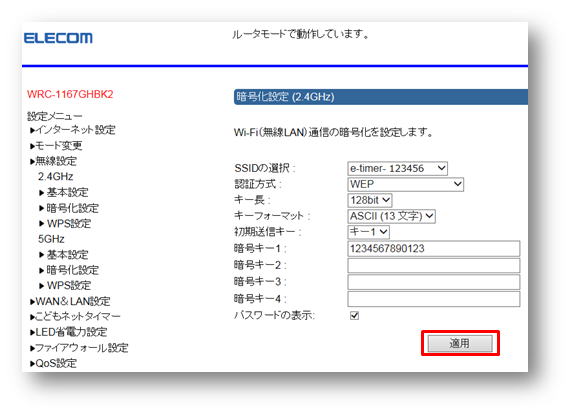Open SSIDの選択 dropdown
The width and height of the screenshot is (570, 414).
(x=397, y=168)
